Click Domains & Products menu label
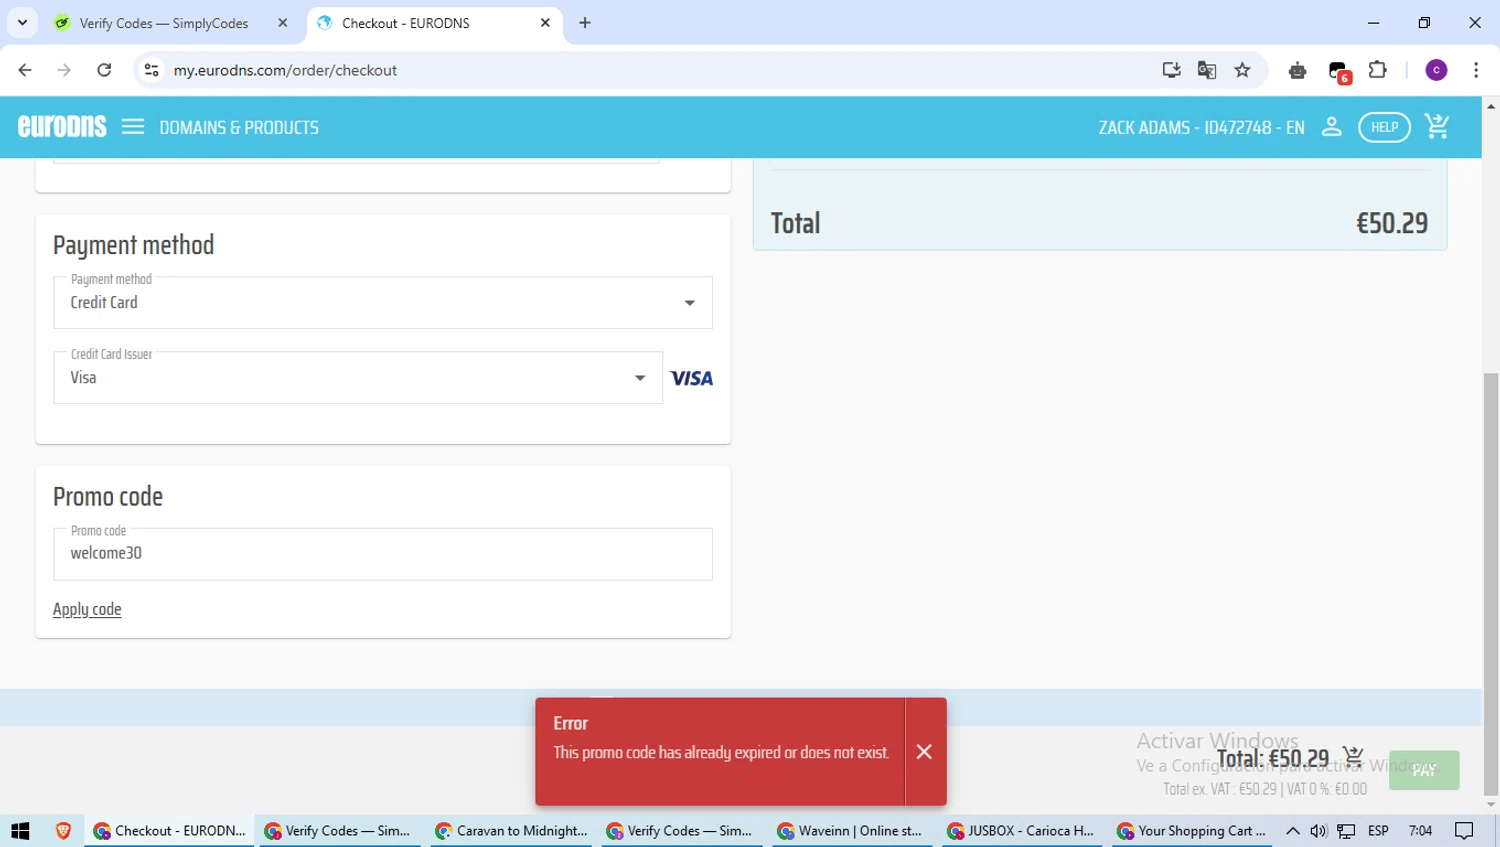The image size is (1500, 847). 239,127
